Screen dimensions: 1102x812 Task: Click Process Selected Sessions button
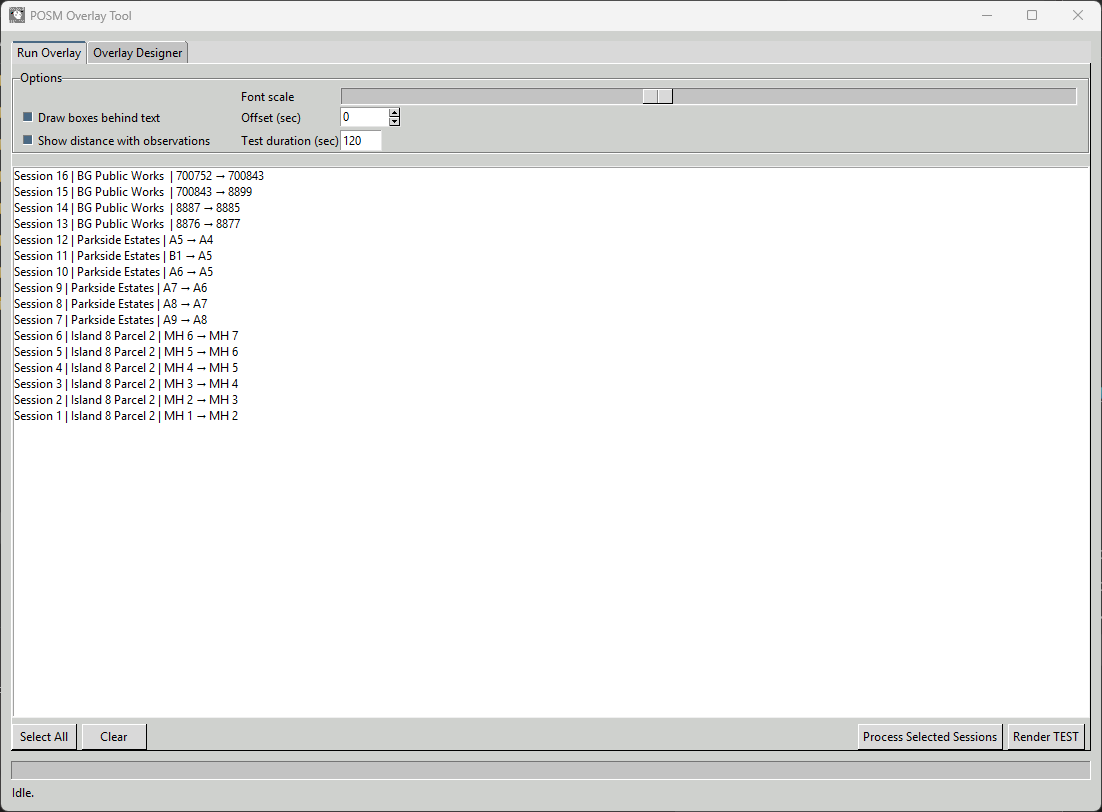point(930,737)
